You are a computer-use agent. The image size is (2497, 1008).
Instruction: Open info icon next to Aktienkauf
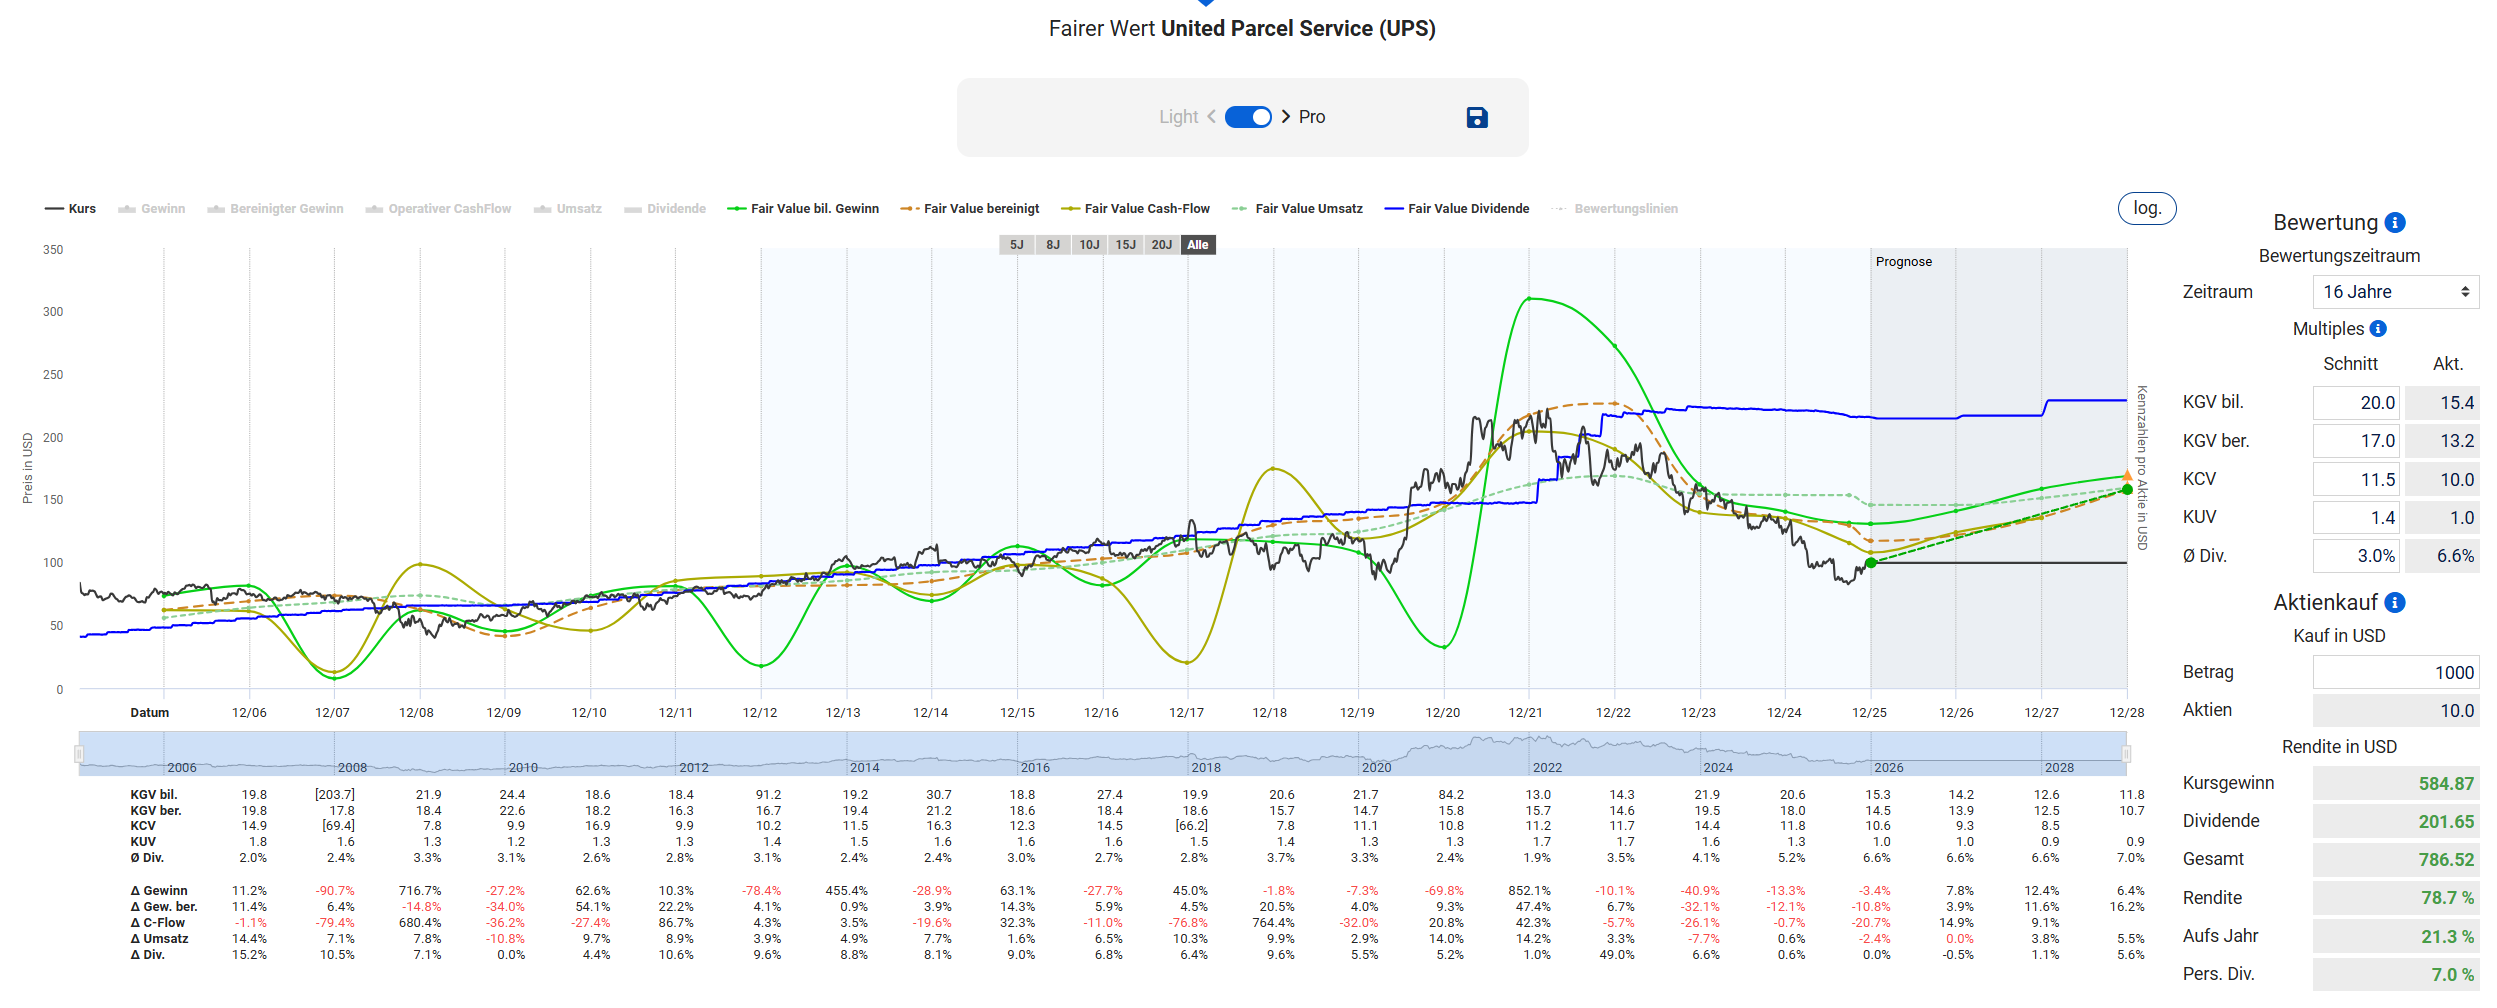(2395, 603)
